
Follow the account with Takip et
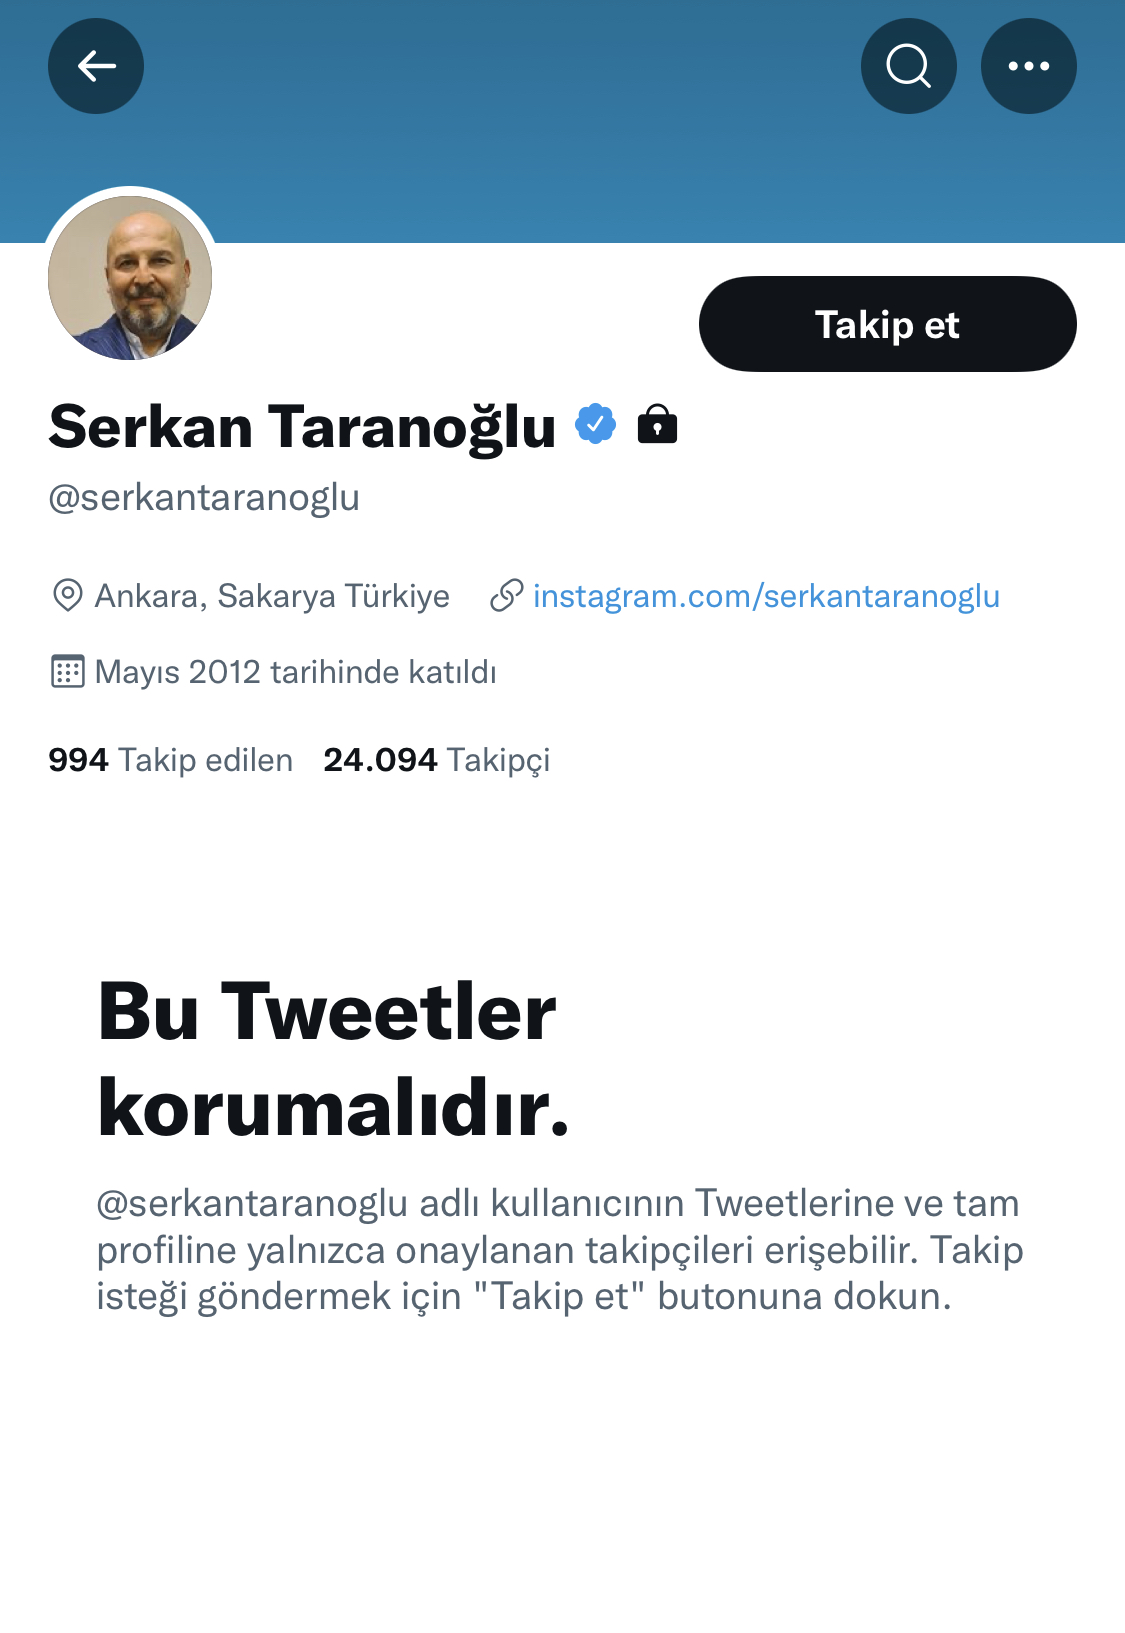[x=887, y=324]
